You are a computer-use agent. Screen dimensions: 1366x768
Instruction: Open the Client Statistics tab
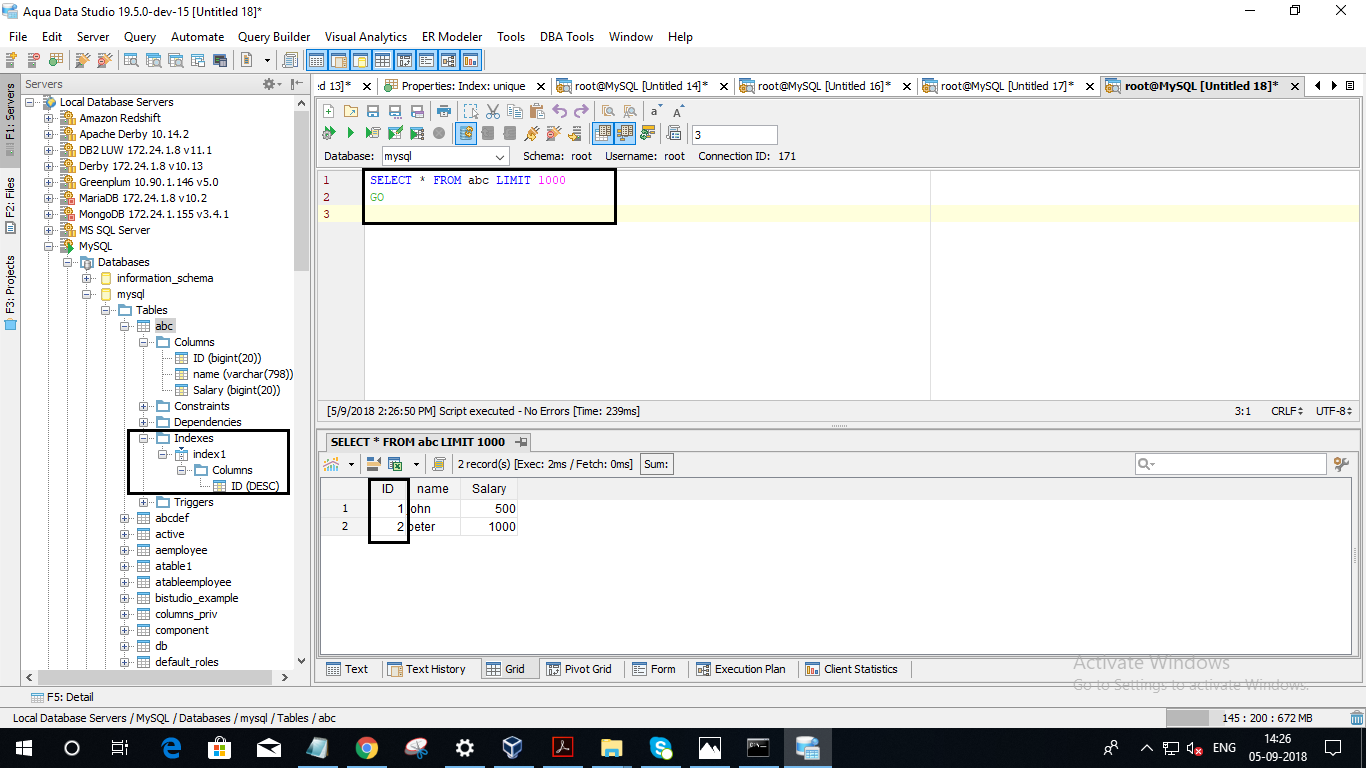click(851, 669)
